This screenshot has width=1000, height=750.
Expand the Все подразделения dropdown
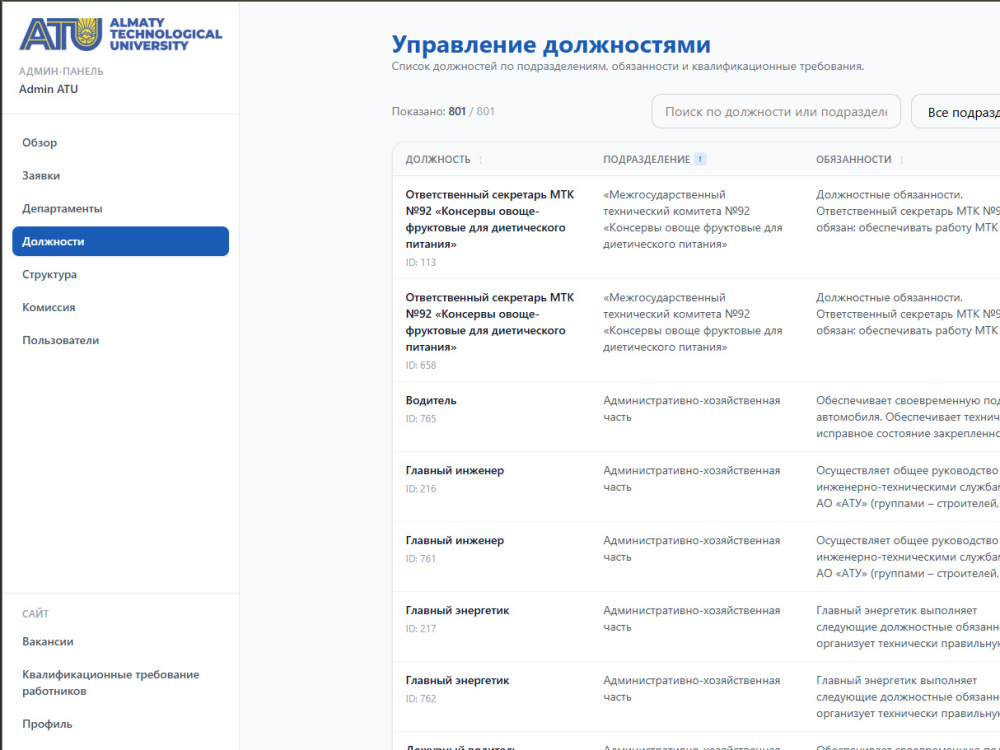coord(955,112)
